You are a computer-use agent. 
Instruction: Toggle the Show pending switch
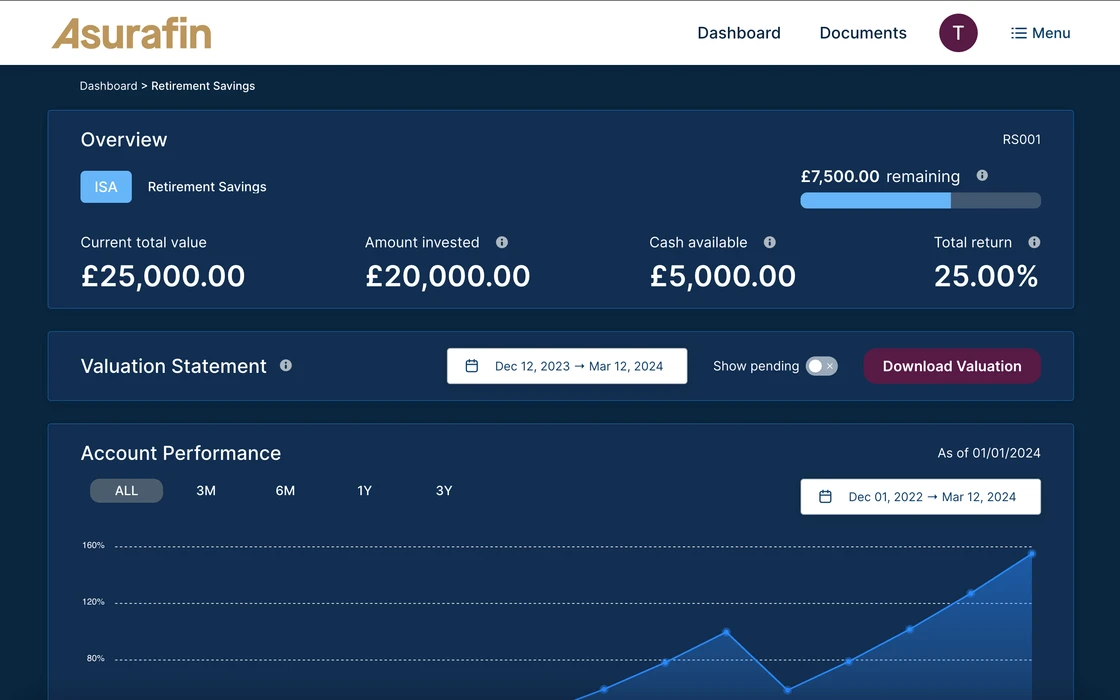click(821, 366)
